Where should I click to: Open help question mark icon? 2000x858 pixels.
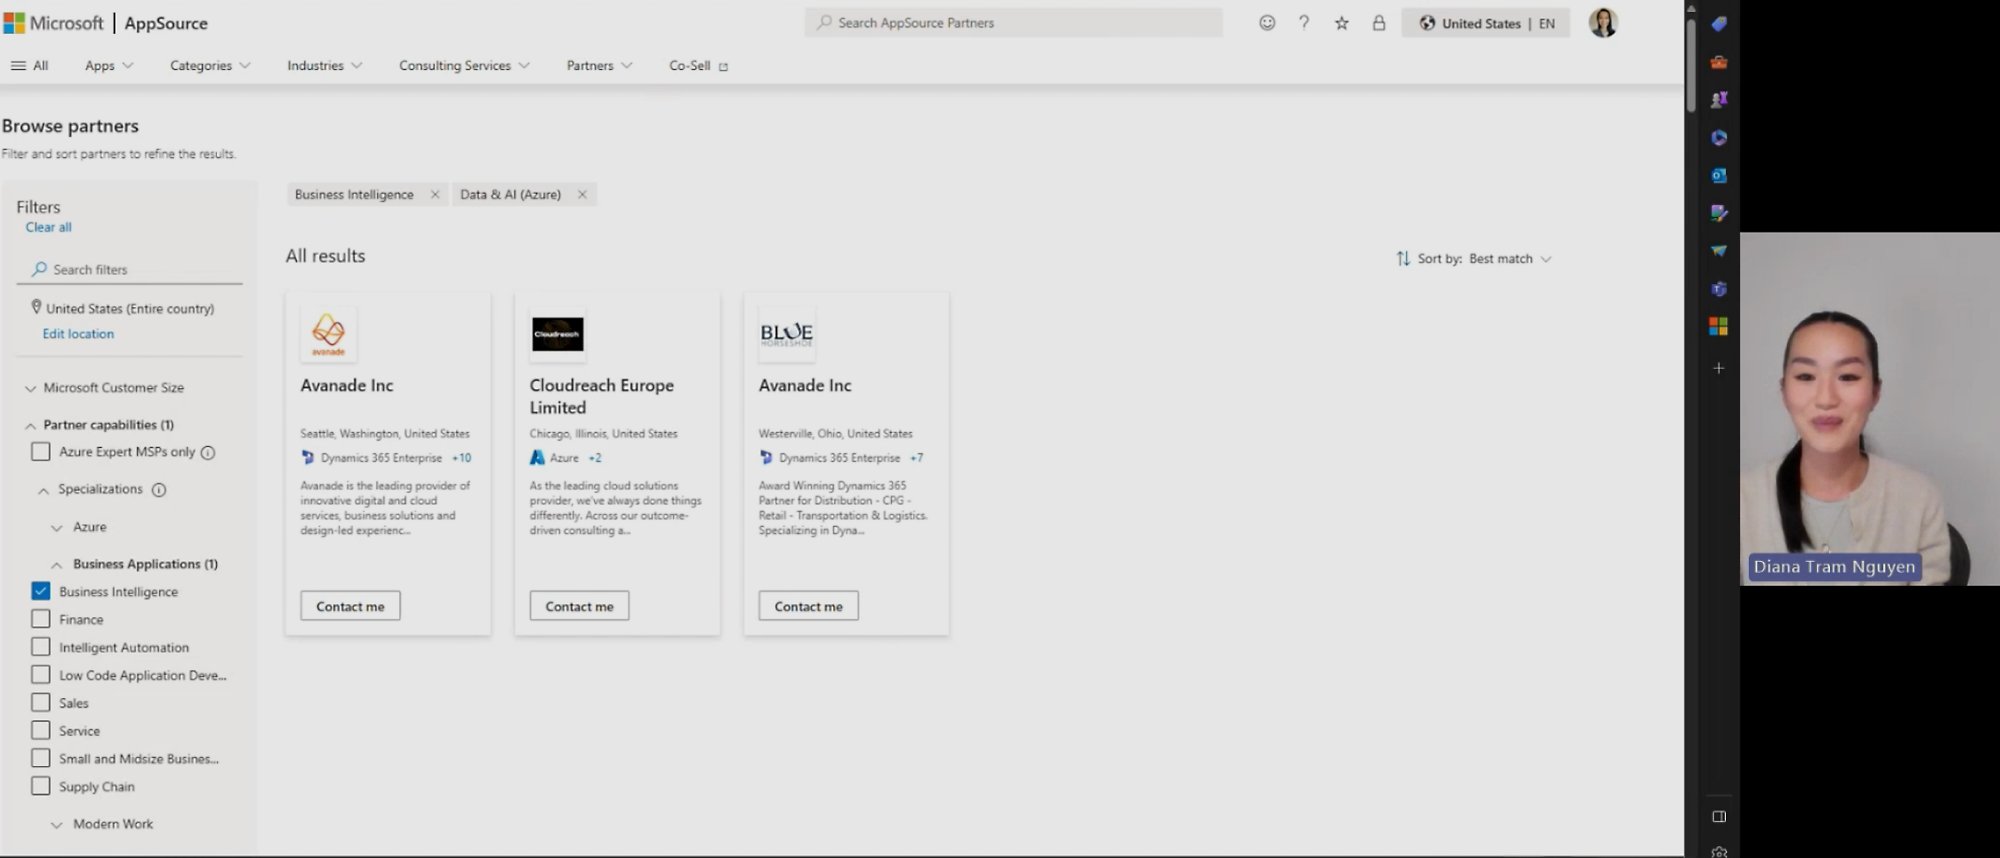point(1304,22)
